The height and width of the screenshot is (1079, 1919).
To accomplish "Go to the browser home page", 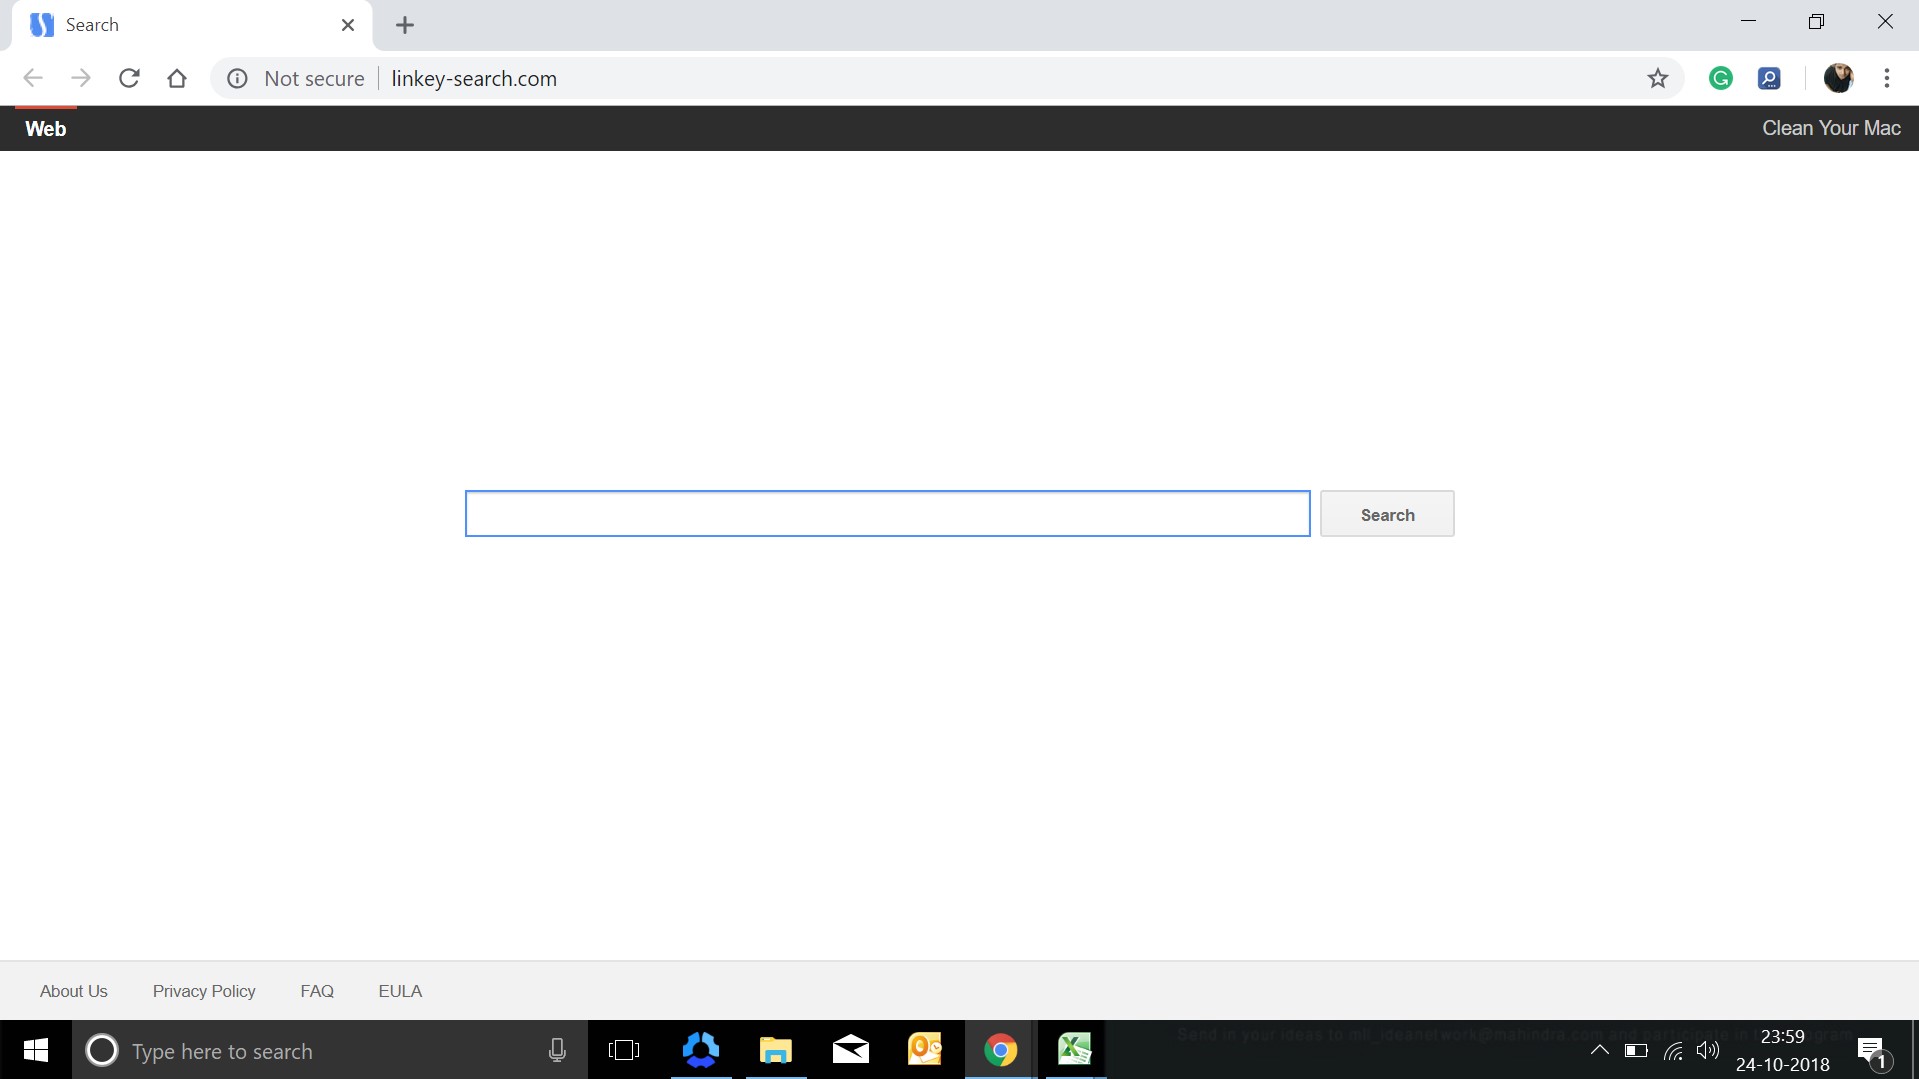I will click(x=177, y=78).
